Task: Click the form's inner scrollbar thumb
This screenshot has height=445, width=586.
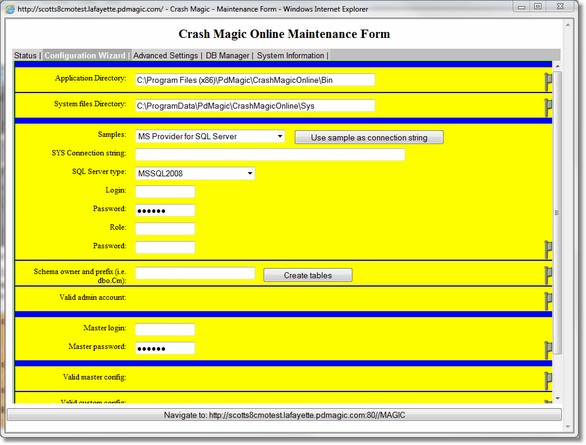Action: (557, 212)
